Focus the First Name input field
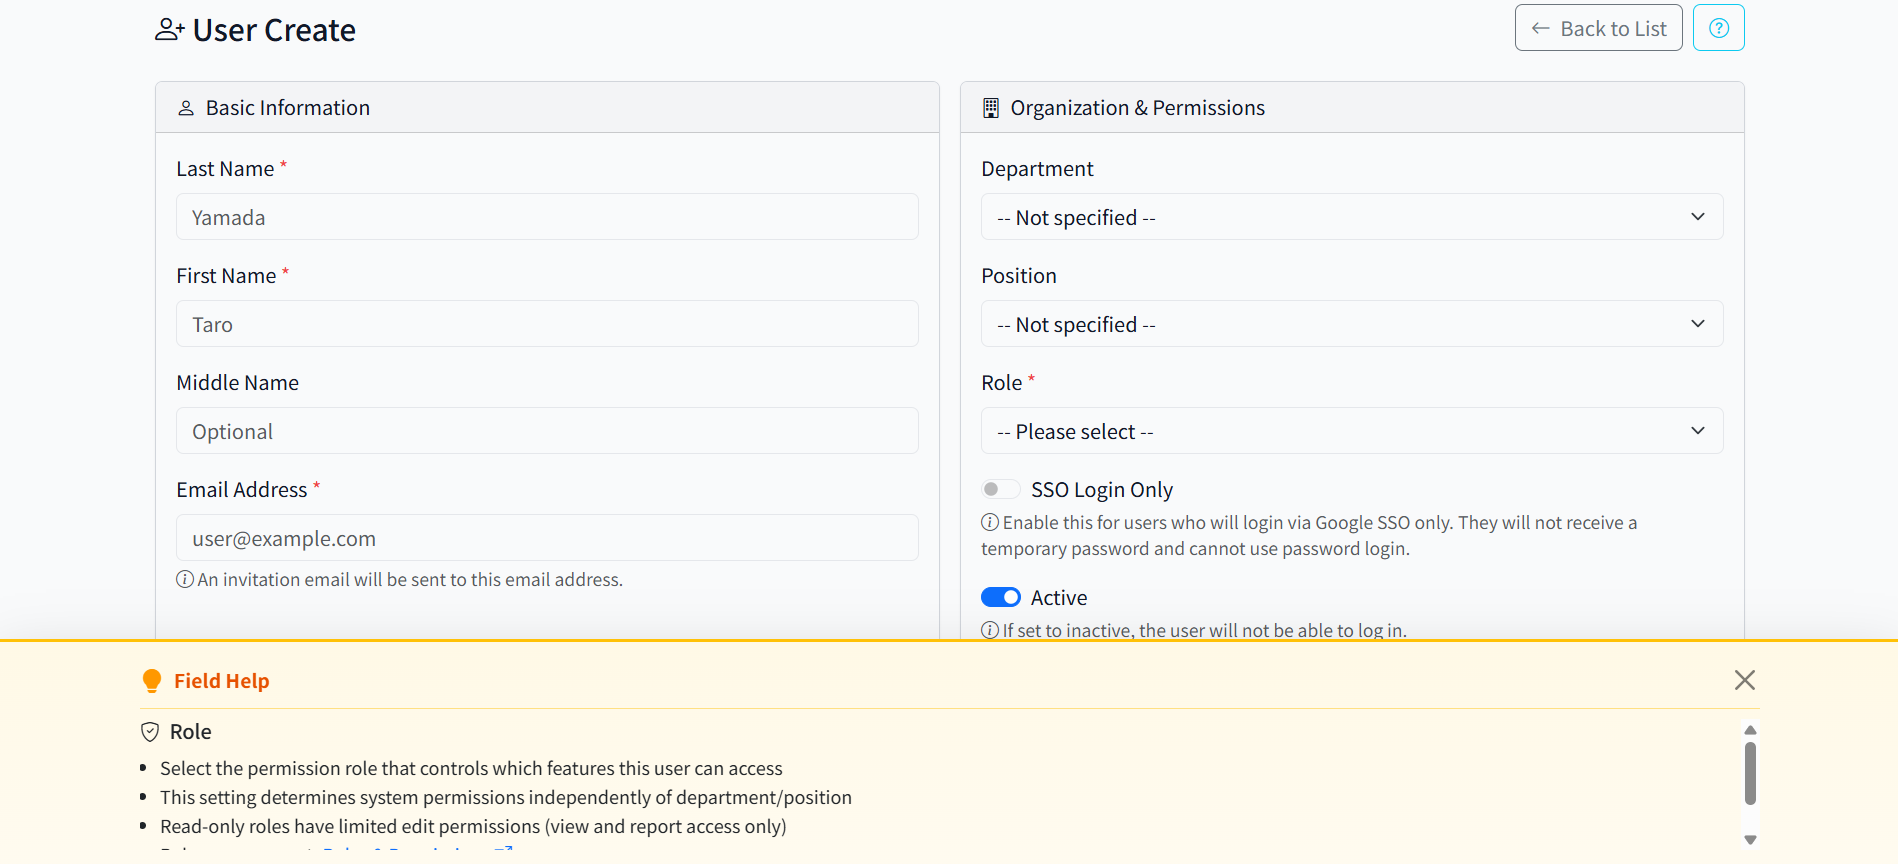This screenshot has width=1898, height=864. point(547,324)
